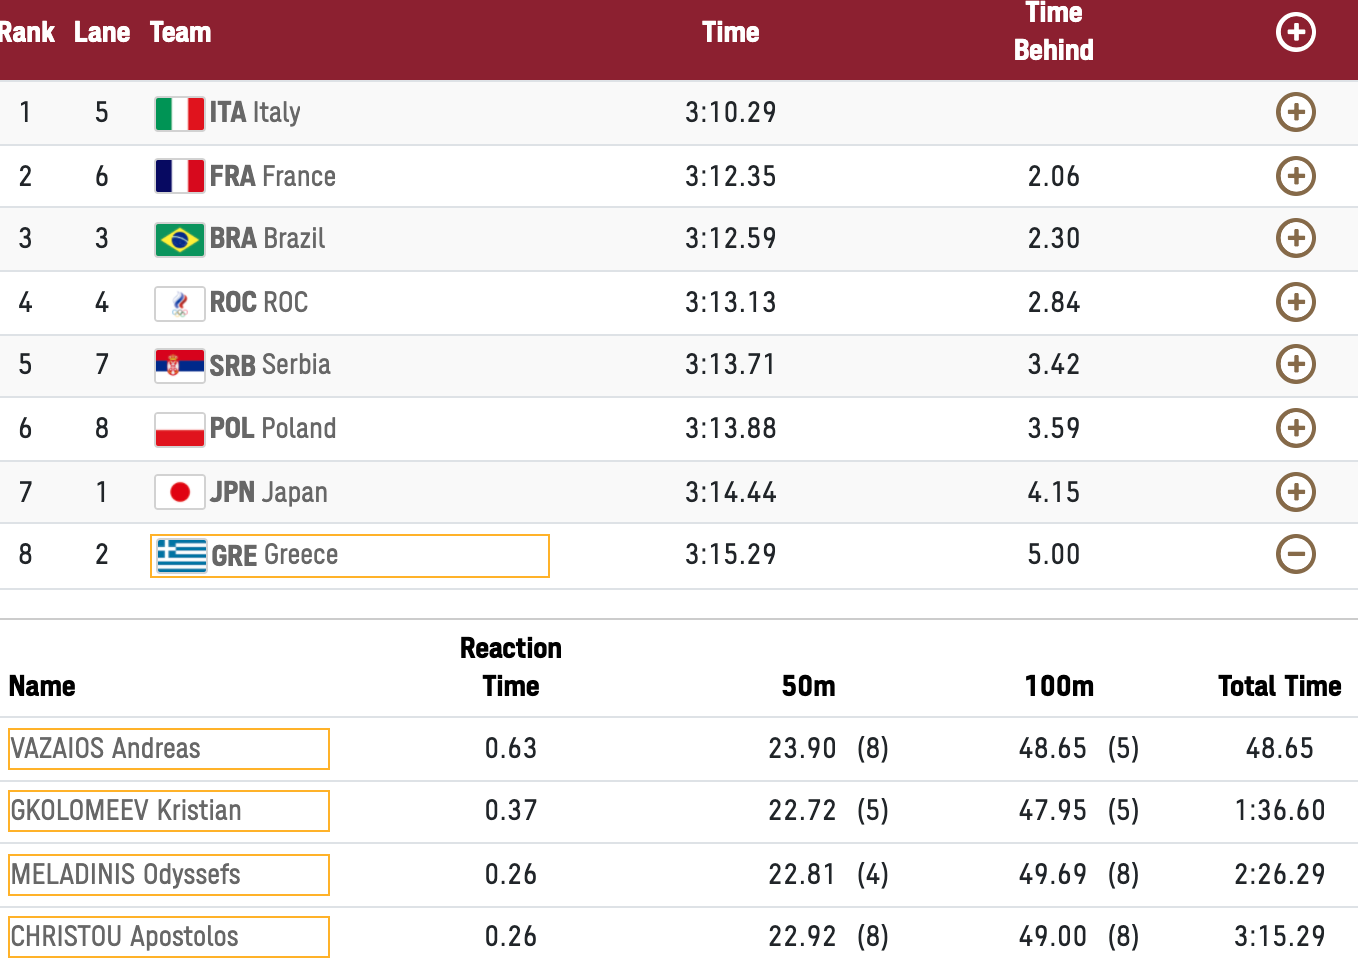
Task: Click the Greece flag icon
Action: coord(182,556)
